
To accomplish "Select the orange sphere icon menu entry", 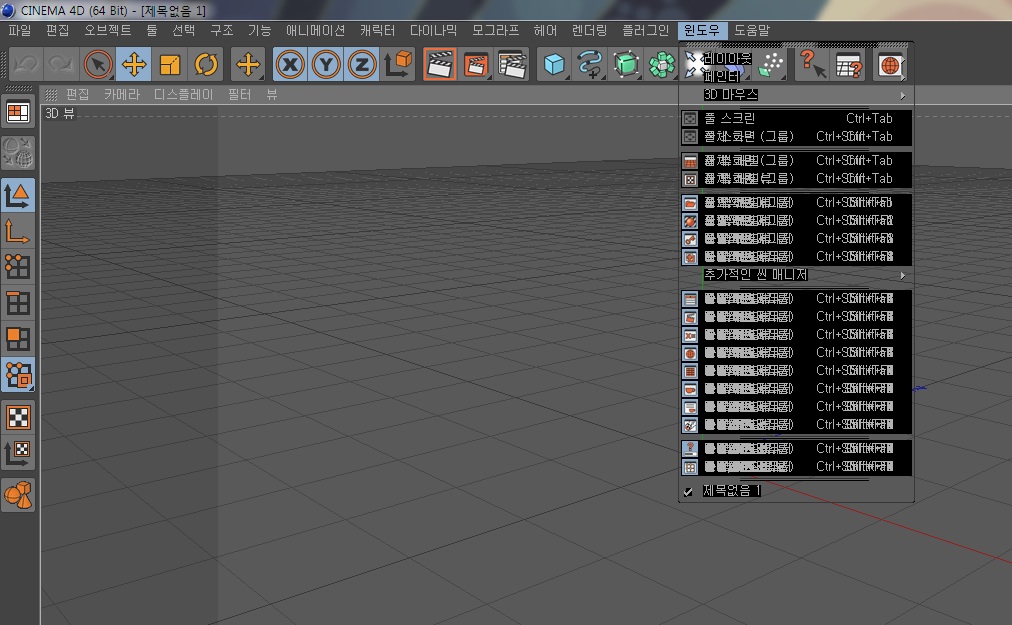I will (x=796, y=221).
